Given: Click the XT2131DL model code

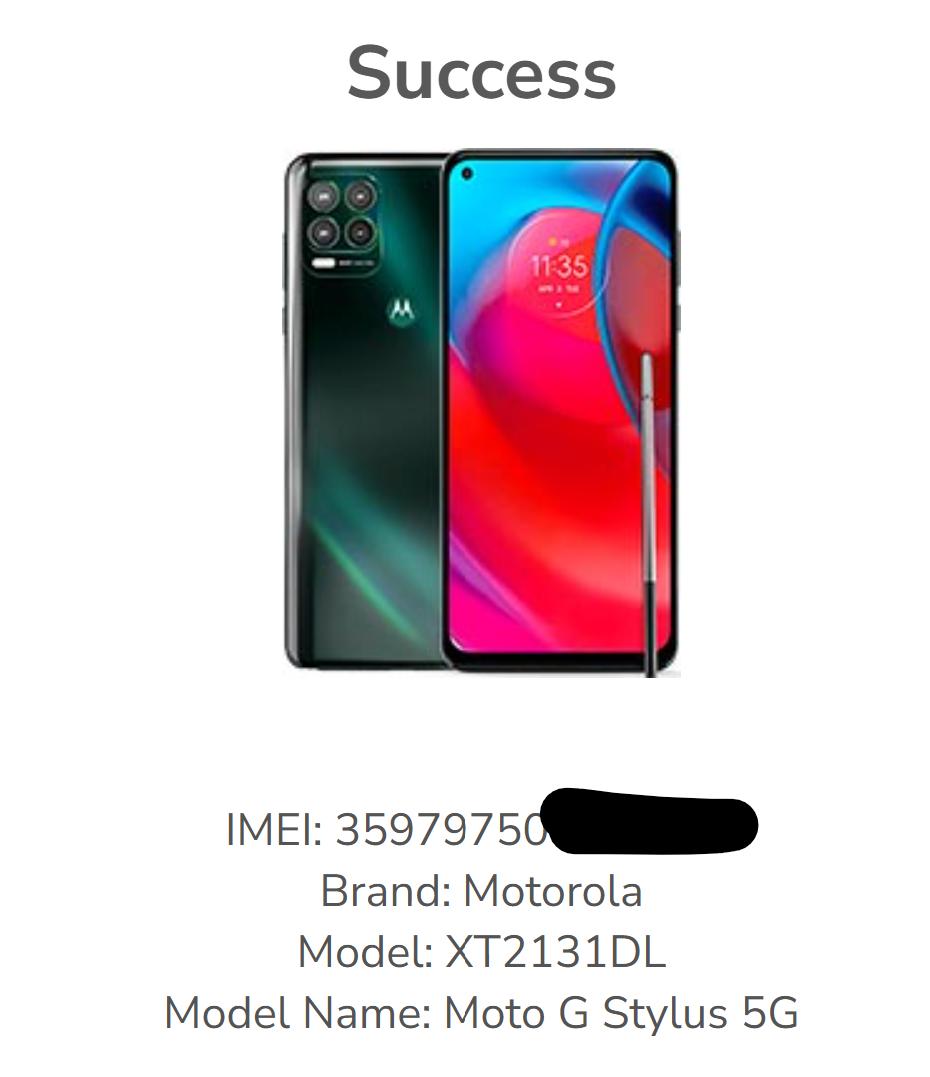Looking at the screenshot, I should click(x=556, y=952).
